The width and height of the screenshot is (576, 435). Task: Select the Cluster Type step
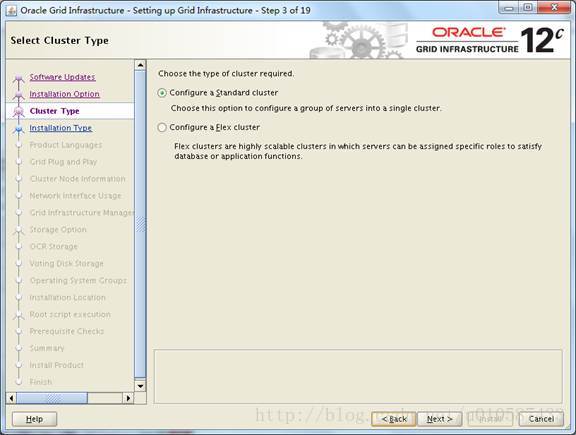(x=54, y=111)
